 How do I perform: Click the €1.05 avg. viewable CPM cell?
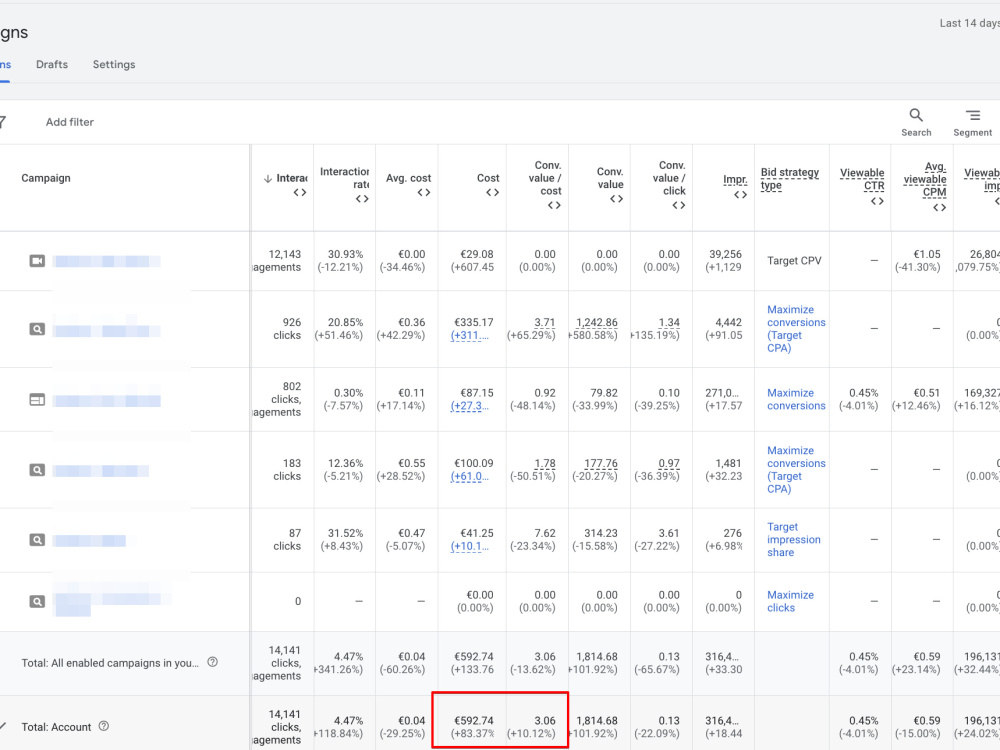point(927,254)
